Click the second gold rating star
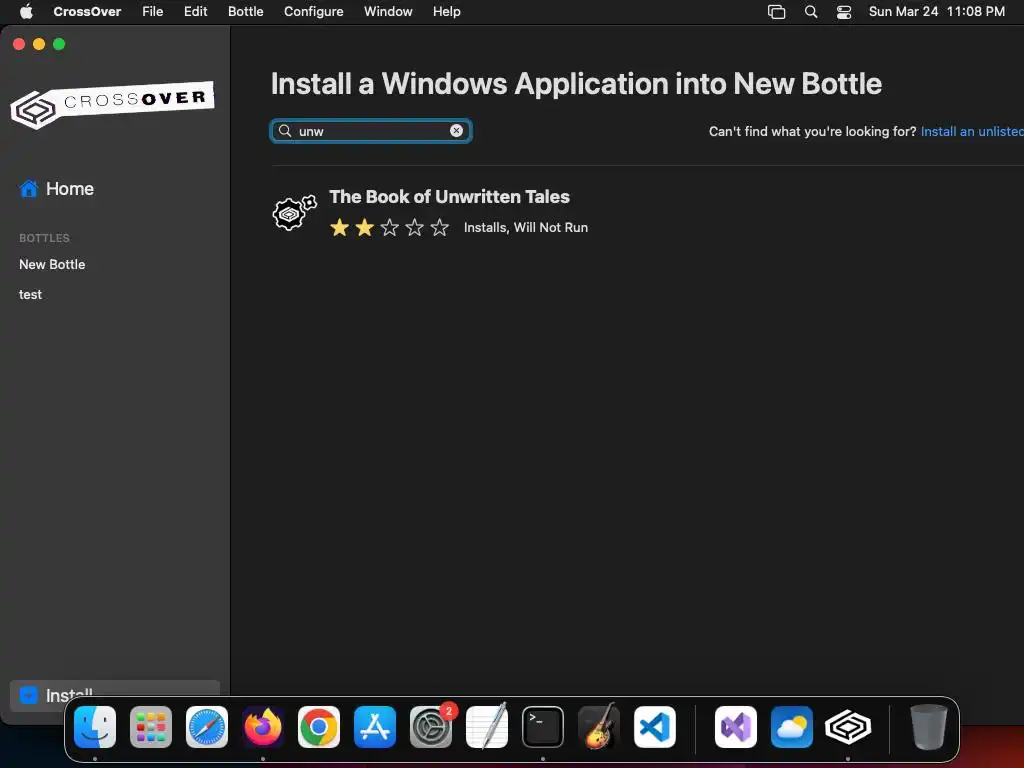 pyautogui.click(x=364, y=227)
